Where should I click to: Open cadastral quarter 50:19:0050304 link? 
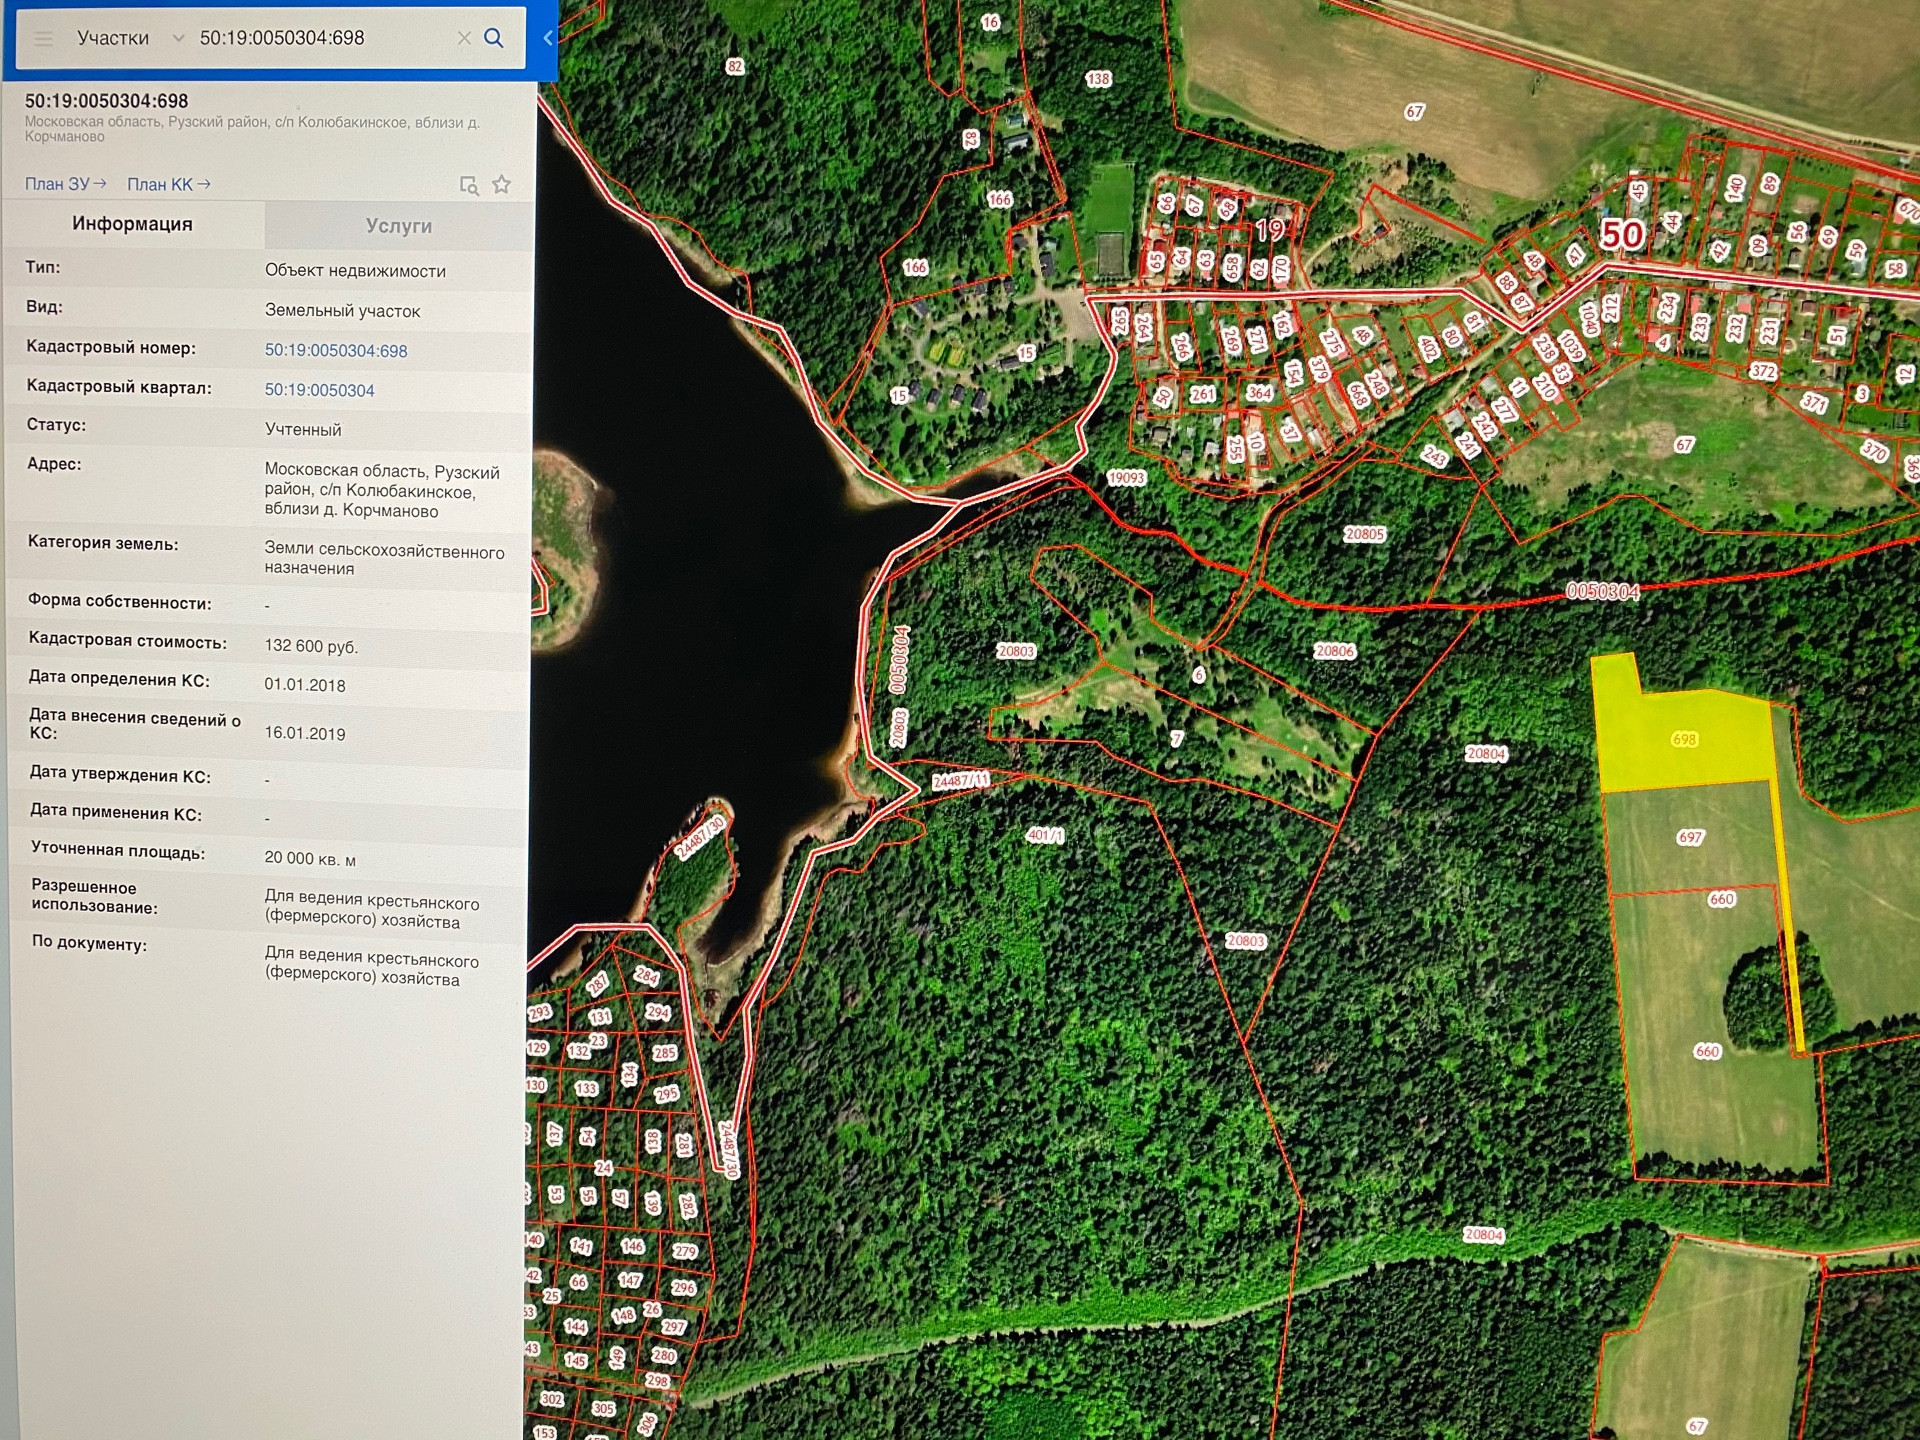coord(319,390)
